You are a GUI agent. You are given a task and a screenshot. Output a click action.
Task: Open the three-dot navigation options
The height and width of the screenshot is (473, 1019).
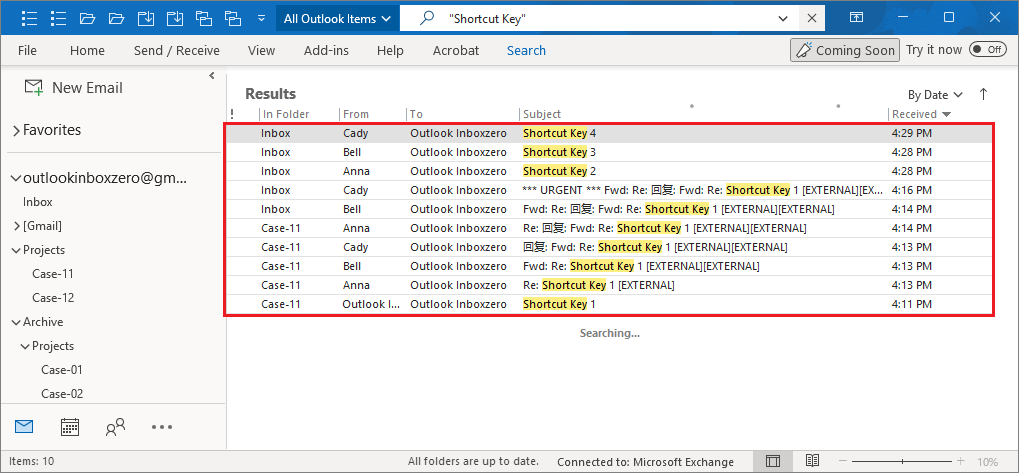tap(162, 427)
